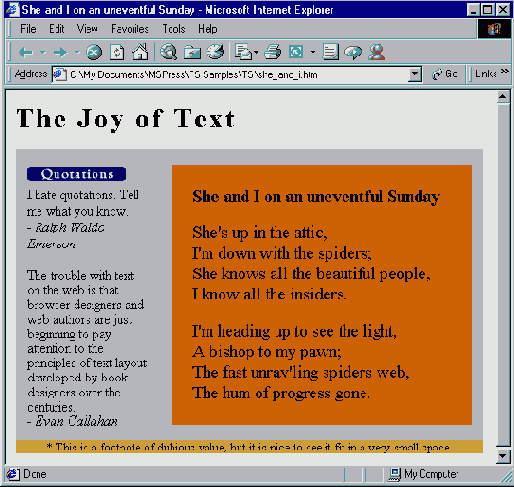Click the vertical scrollbar down arrow
514x487 pixels.
coord(503,455)
